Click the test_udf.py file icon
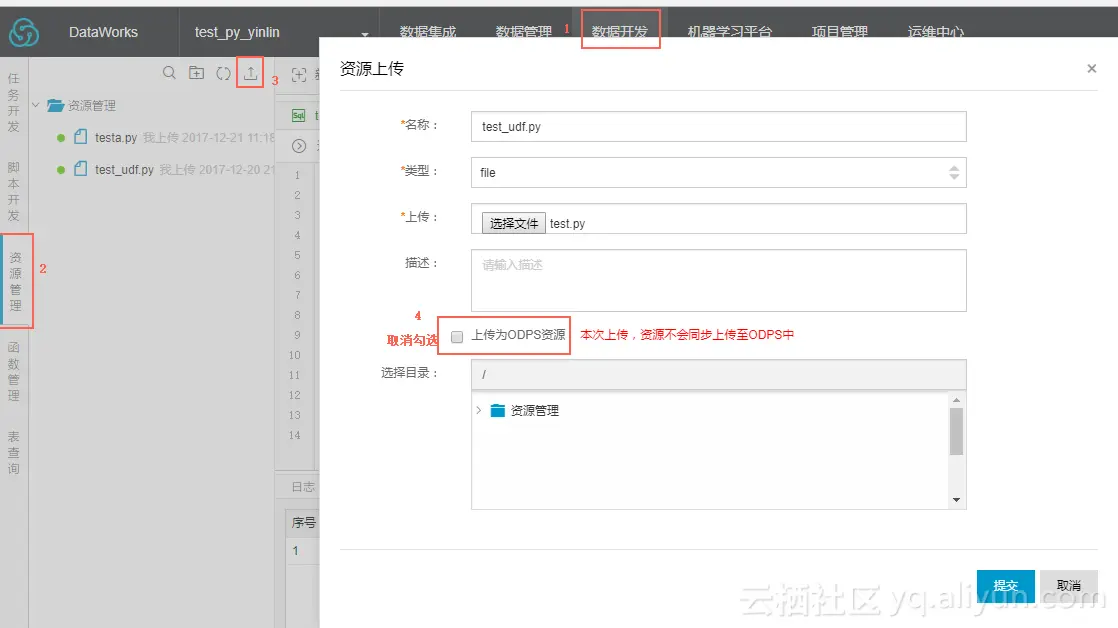The height and width of the screenshot is (628, 1118). tap(81, 169)
